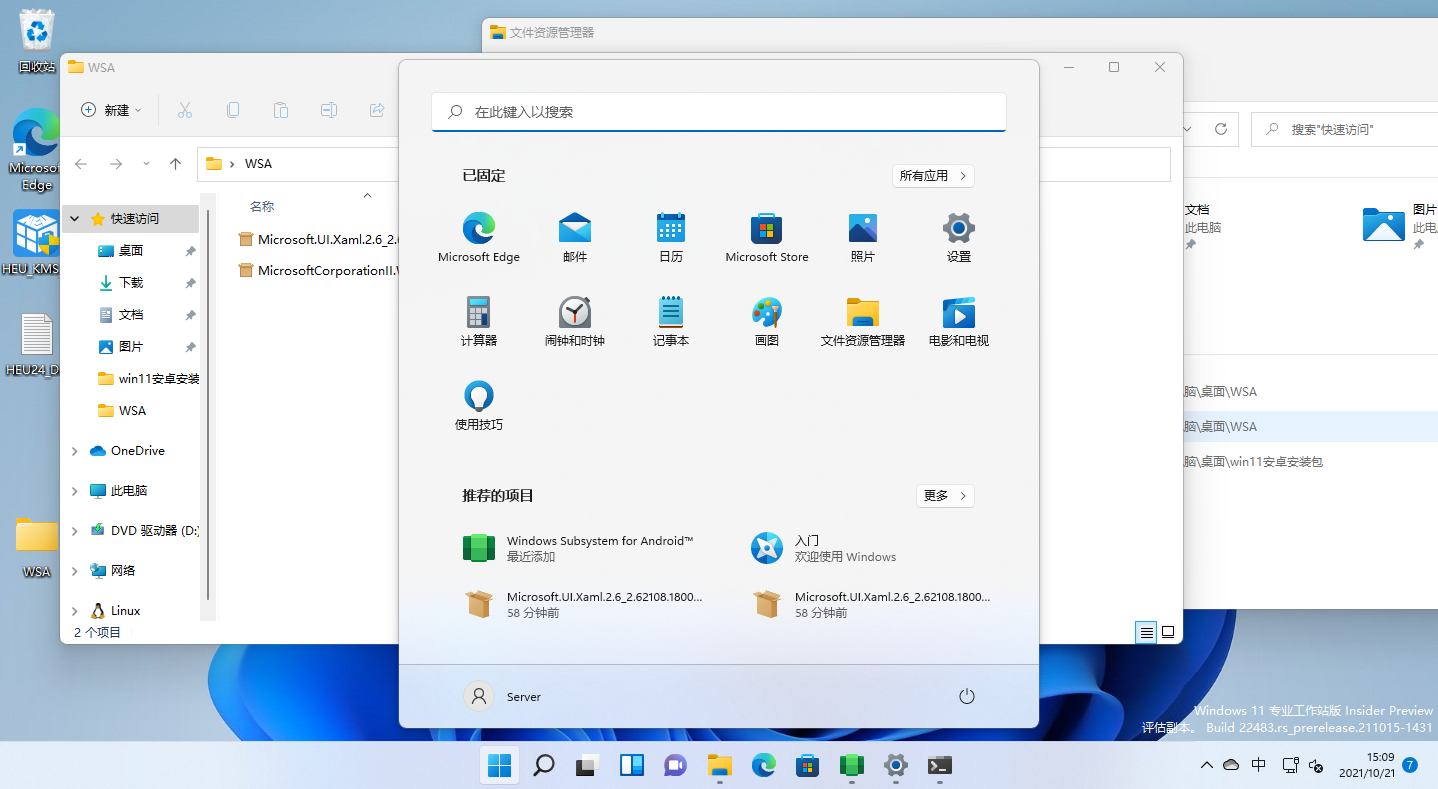The image size is (1438, 789).
Task: Open Microsoft Edge from Start menu pinned apps
Action: click(478, 237)
